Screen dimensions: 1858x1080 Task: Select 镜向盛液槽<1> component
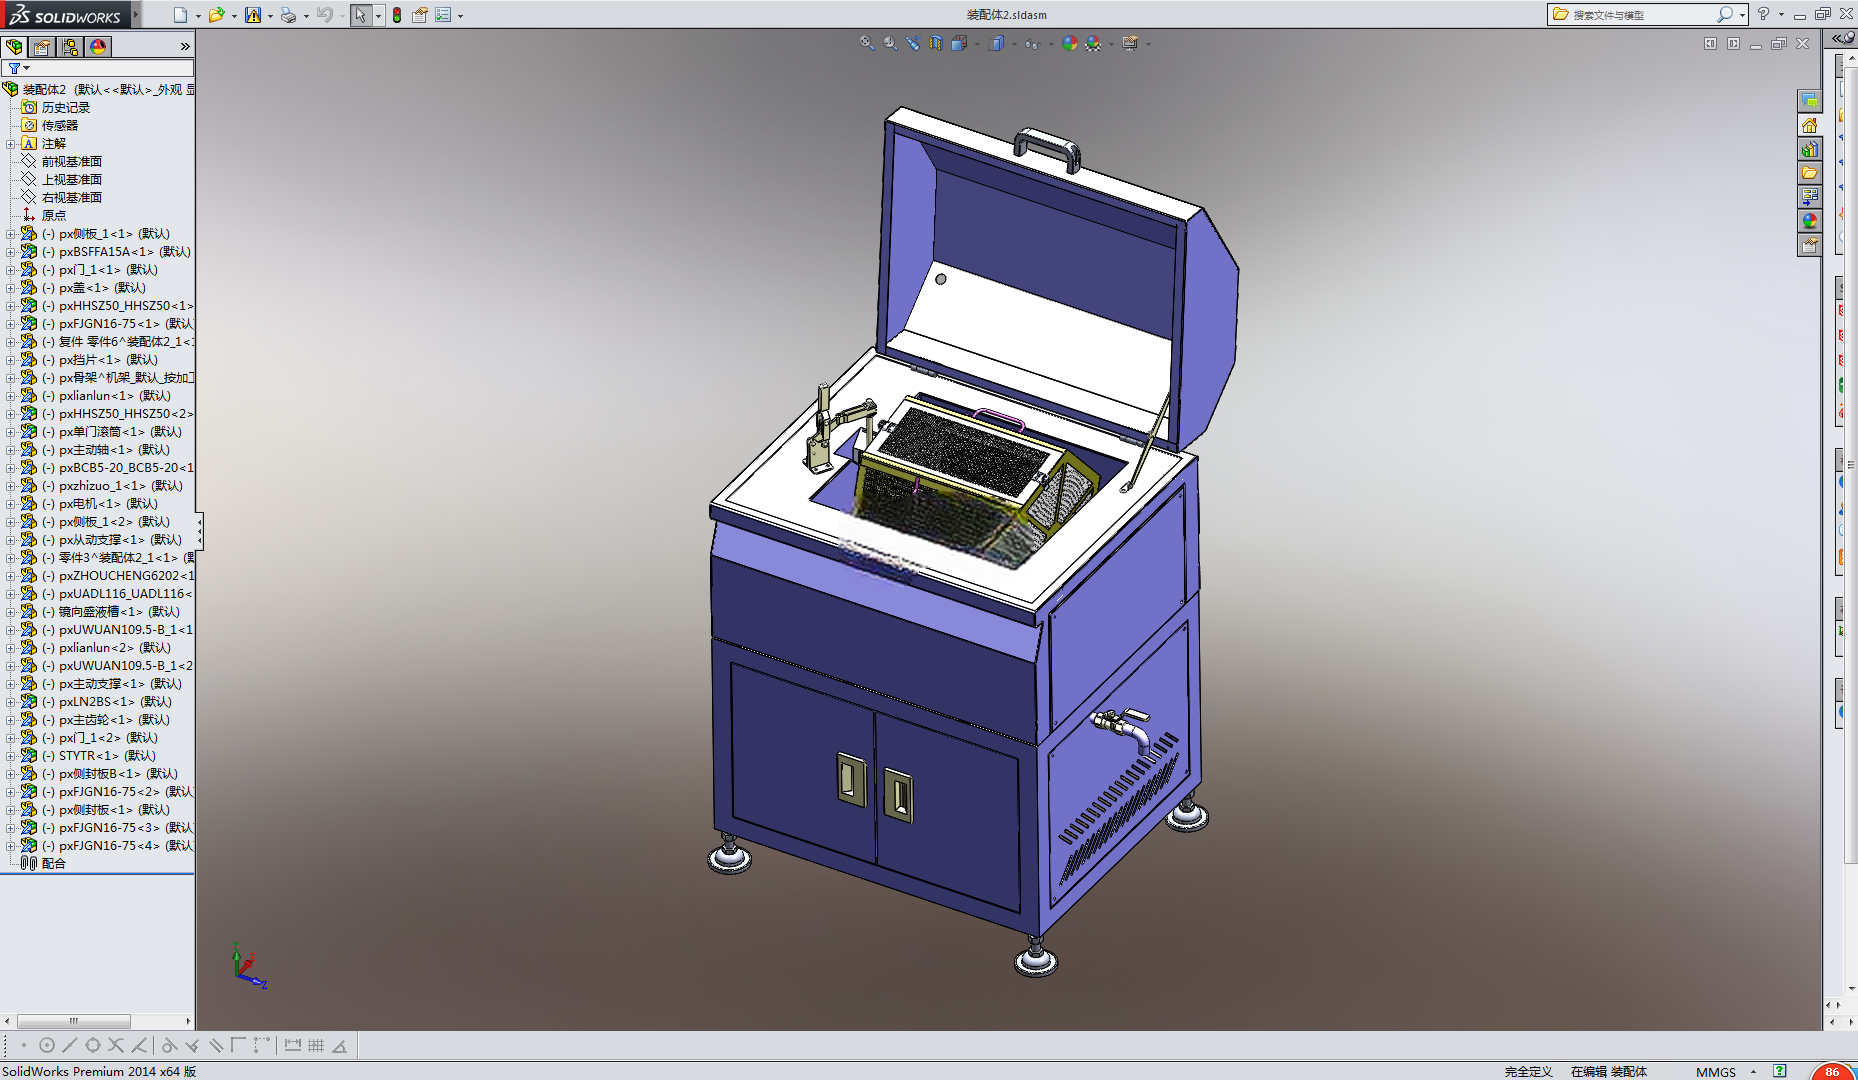110,612
